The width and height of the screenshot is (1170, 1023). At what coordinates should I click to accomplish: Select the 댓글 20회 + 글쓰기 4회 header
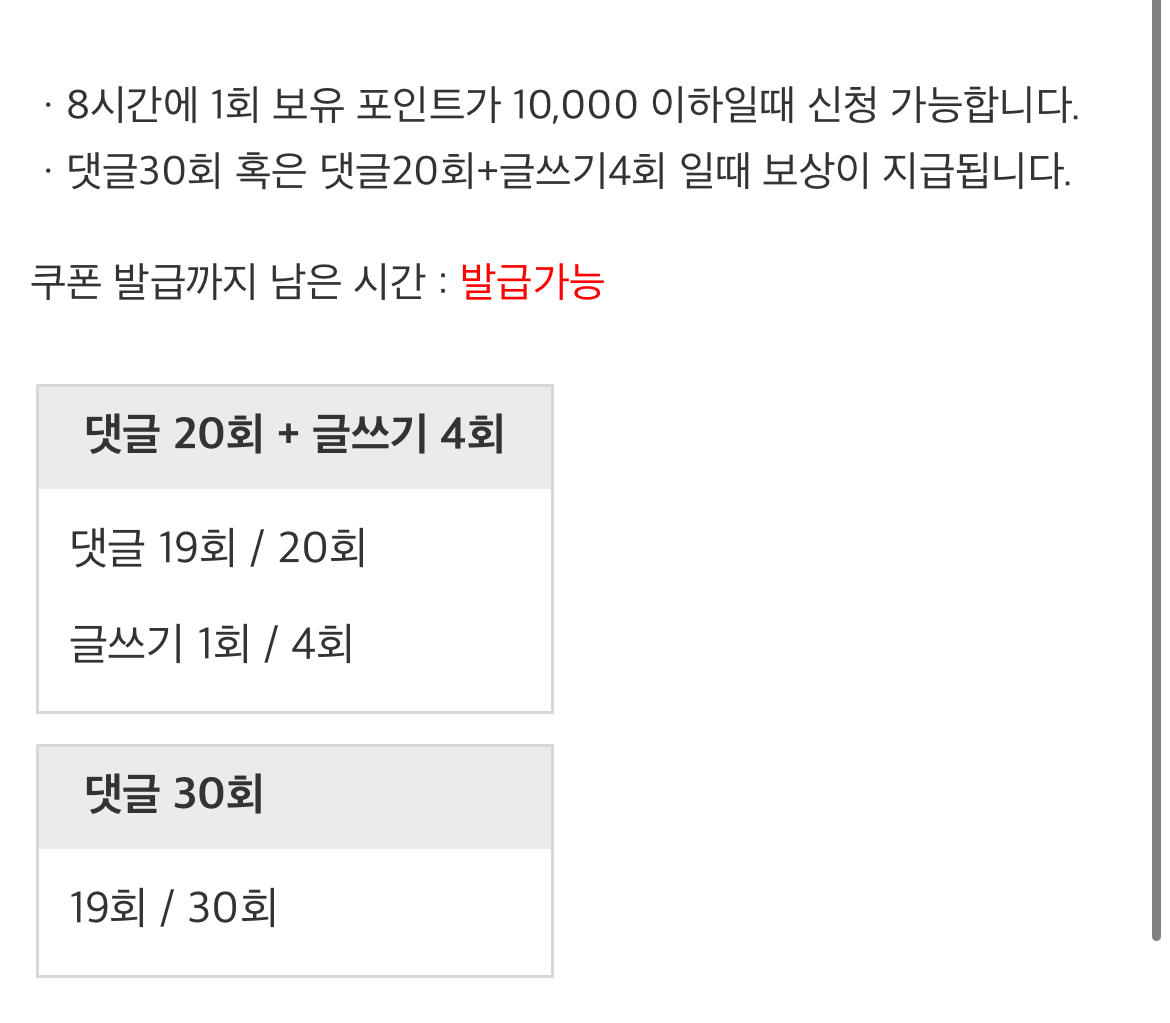[295, 437]
